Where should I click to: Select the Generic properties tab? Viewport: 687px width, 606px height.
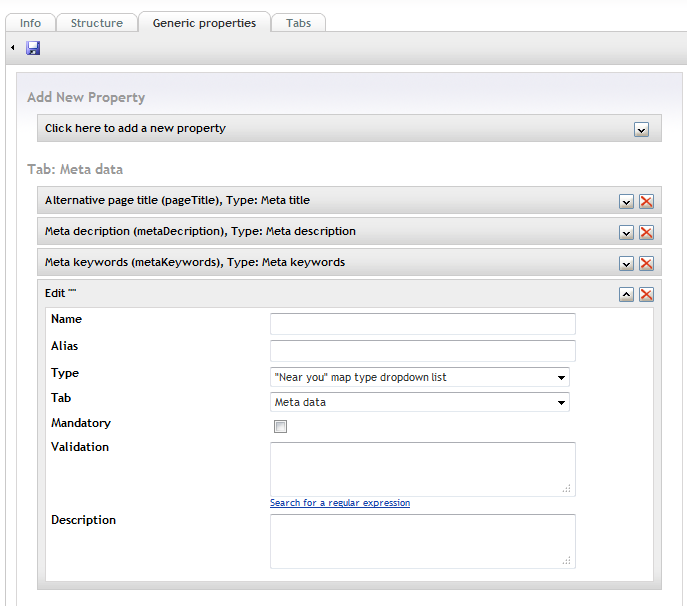tap(204, 23)
